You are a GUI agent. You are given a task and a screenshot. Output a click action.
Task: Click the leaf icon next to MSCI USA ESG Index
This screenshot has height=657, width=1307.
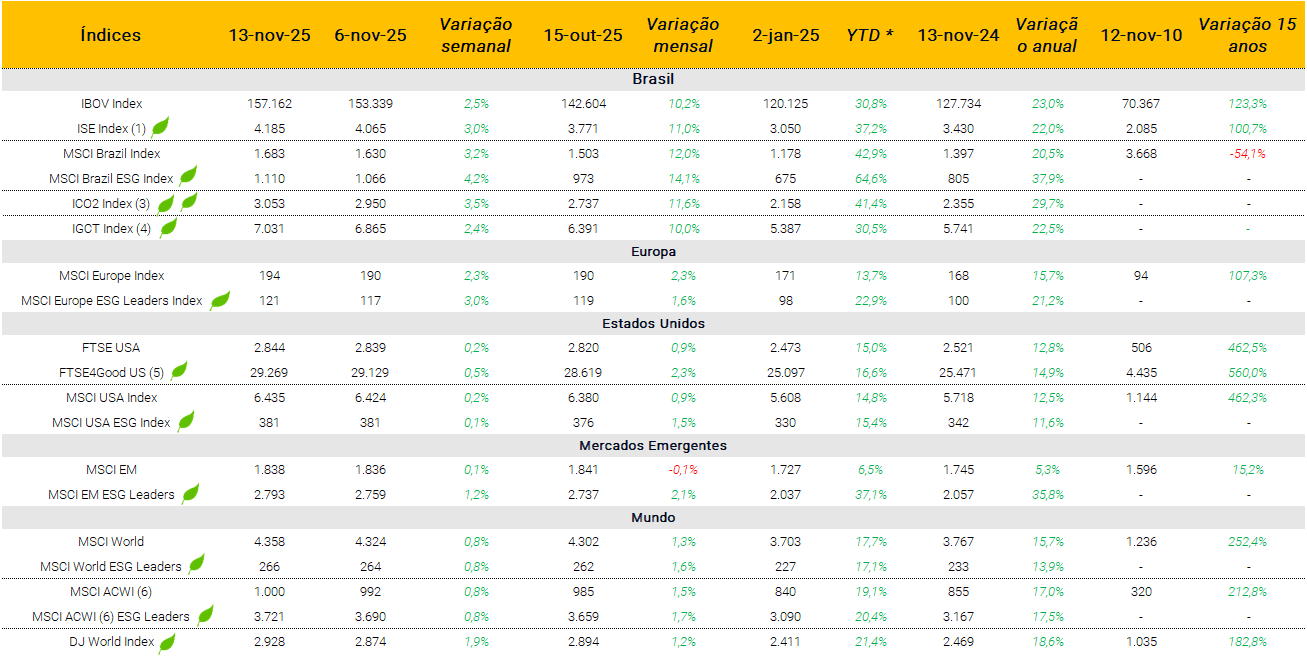pyautogui.click(x=186, y=421)
